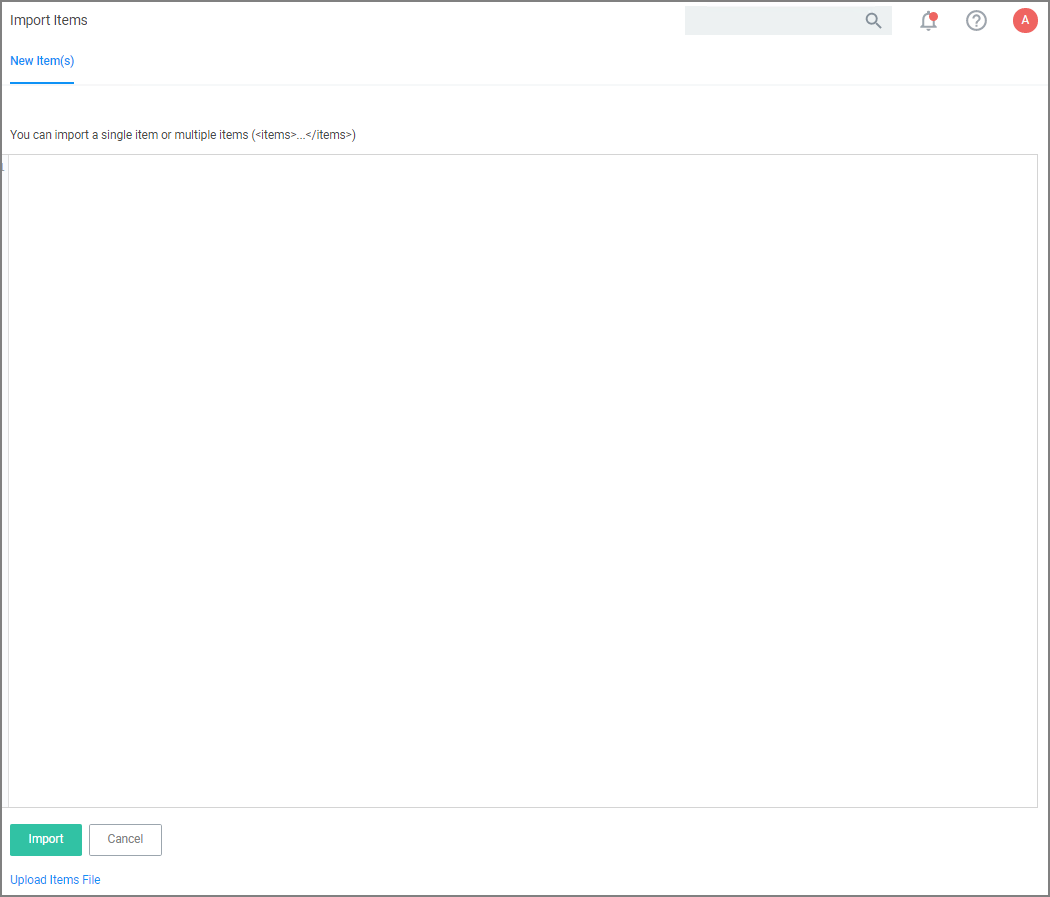Click the avatar to toggle the profile panel
Screen dimensions: 1050x897
point(1025,20)
